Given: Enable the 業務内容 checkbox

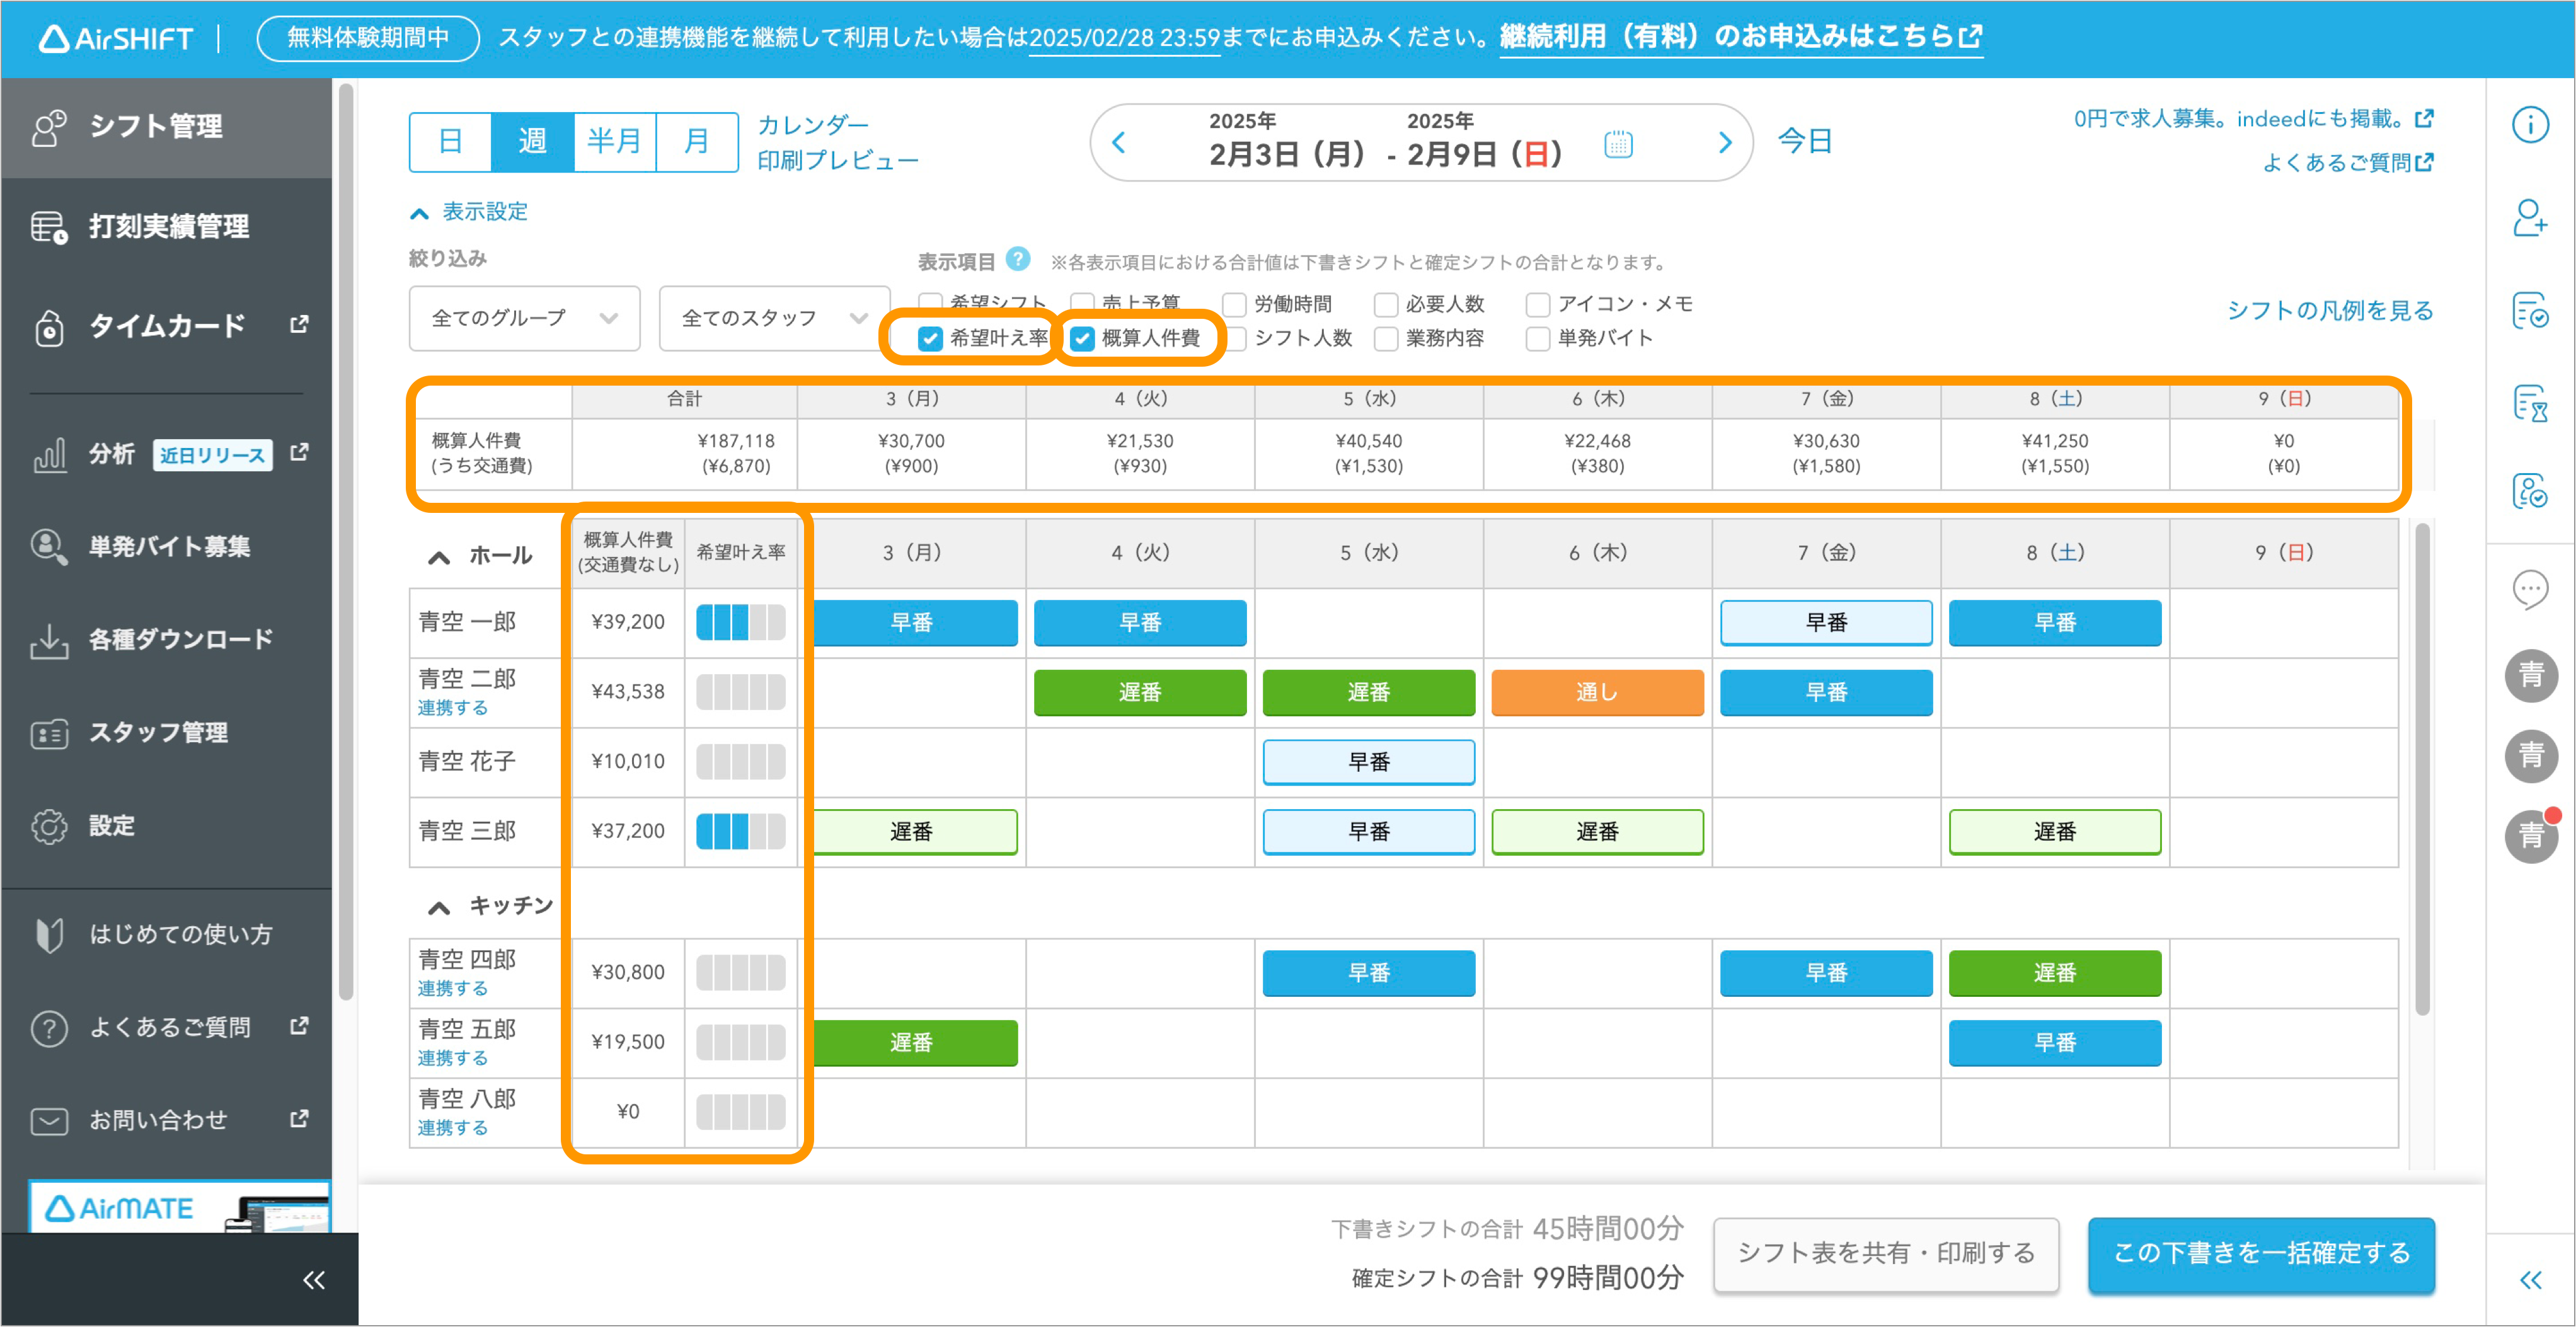Looking at the screenshot, I should tap(1386, 339).
